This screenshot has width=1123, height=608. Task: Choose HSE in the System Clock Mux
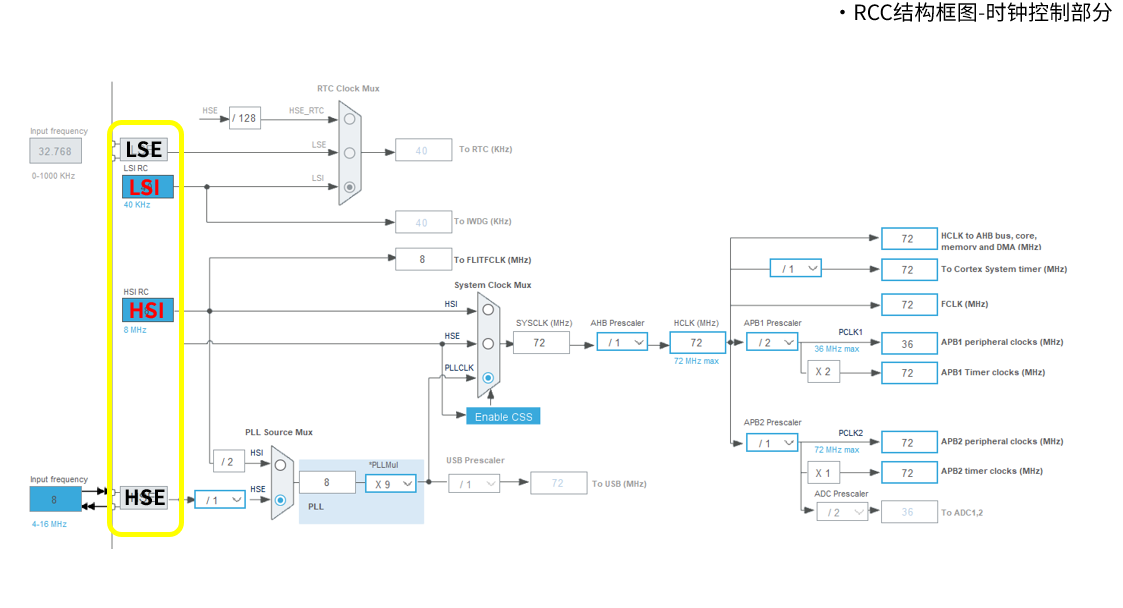click(x=488, y=344)
